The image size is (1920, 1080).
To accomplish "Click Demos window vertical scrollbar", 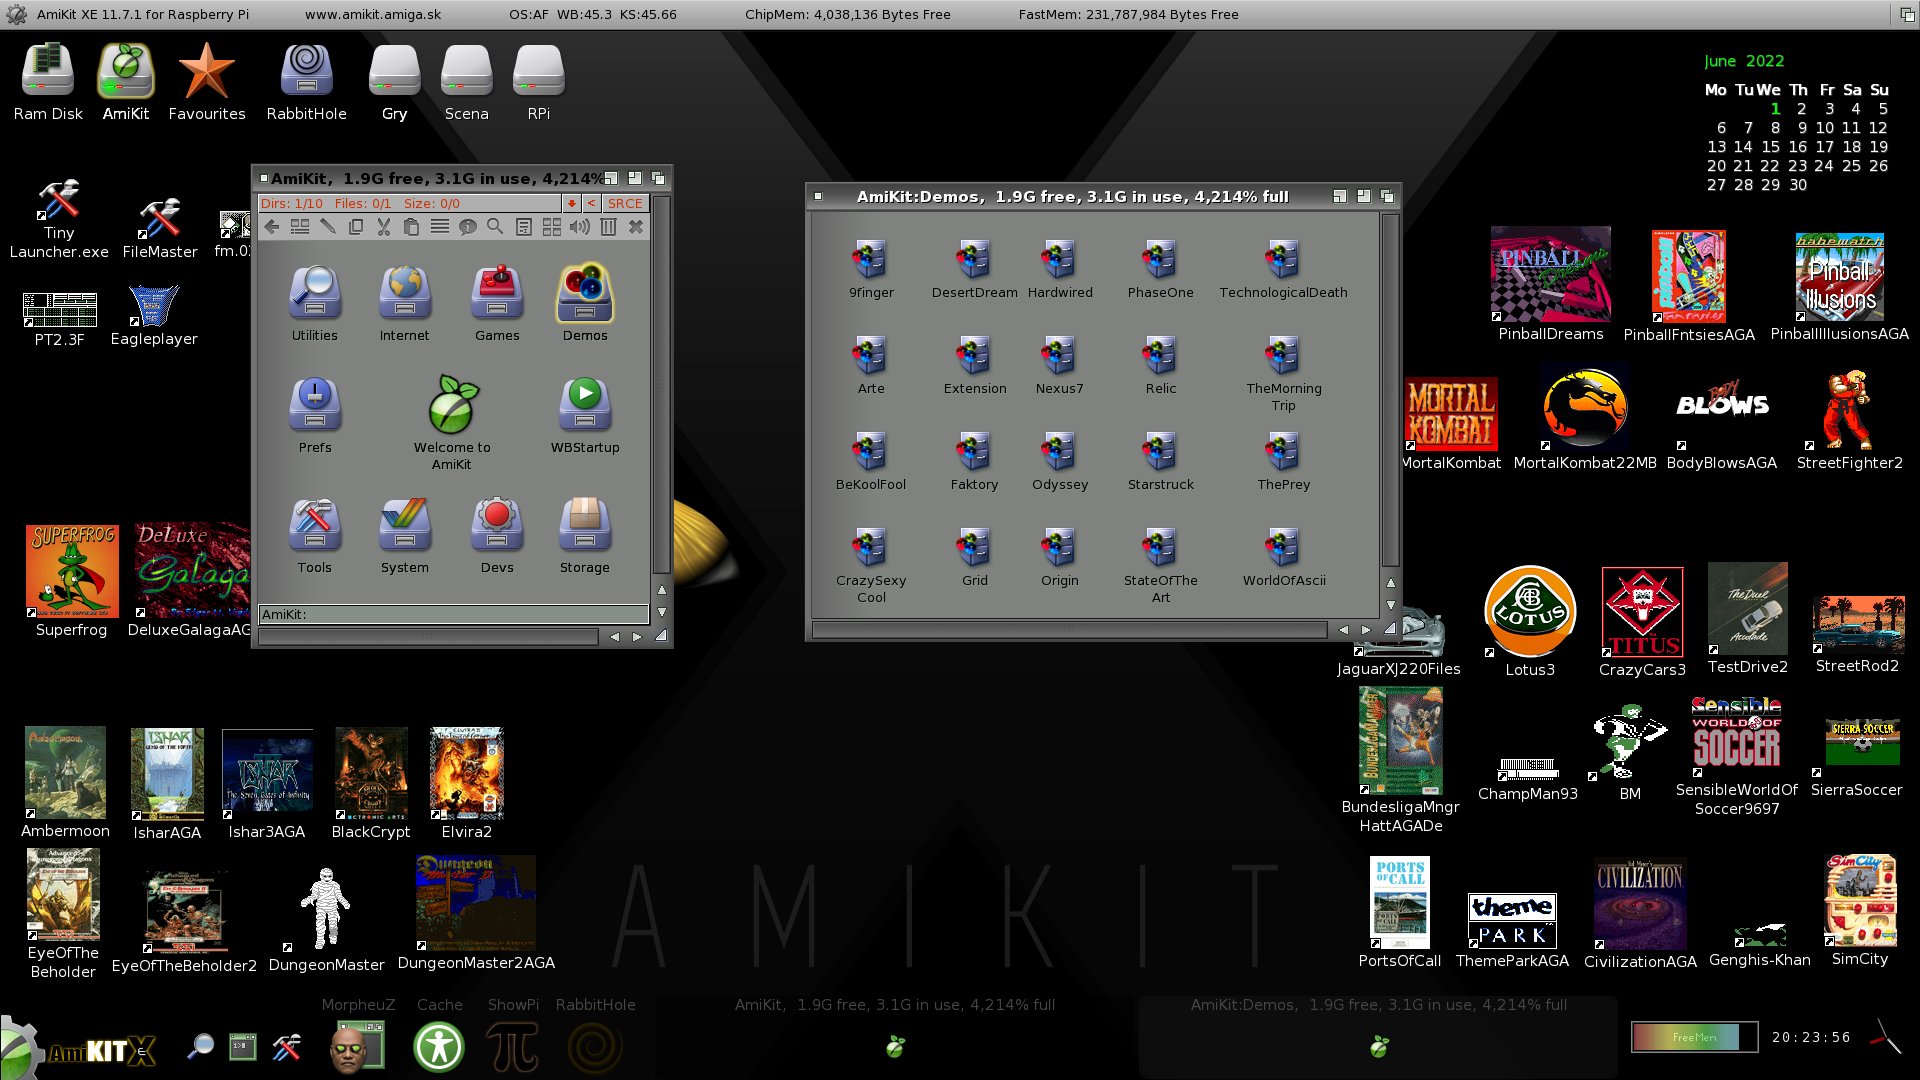I will coord(1390,390).
